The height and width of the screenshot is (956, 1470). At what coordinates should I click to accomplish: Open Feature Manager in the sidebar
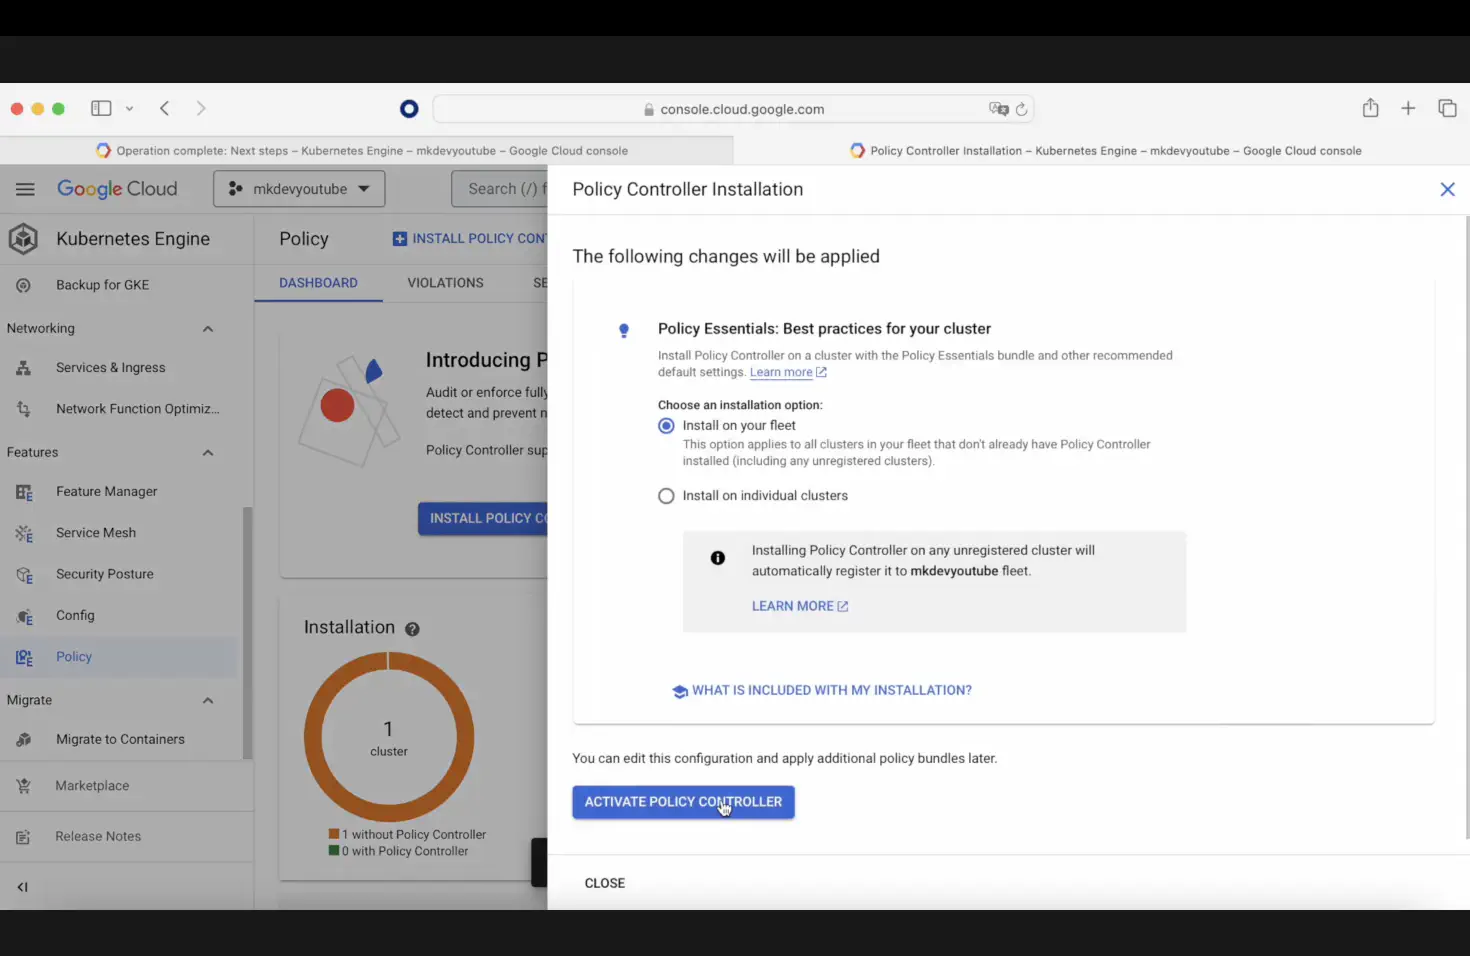[x=119, y=492]
